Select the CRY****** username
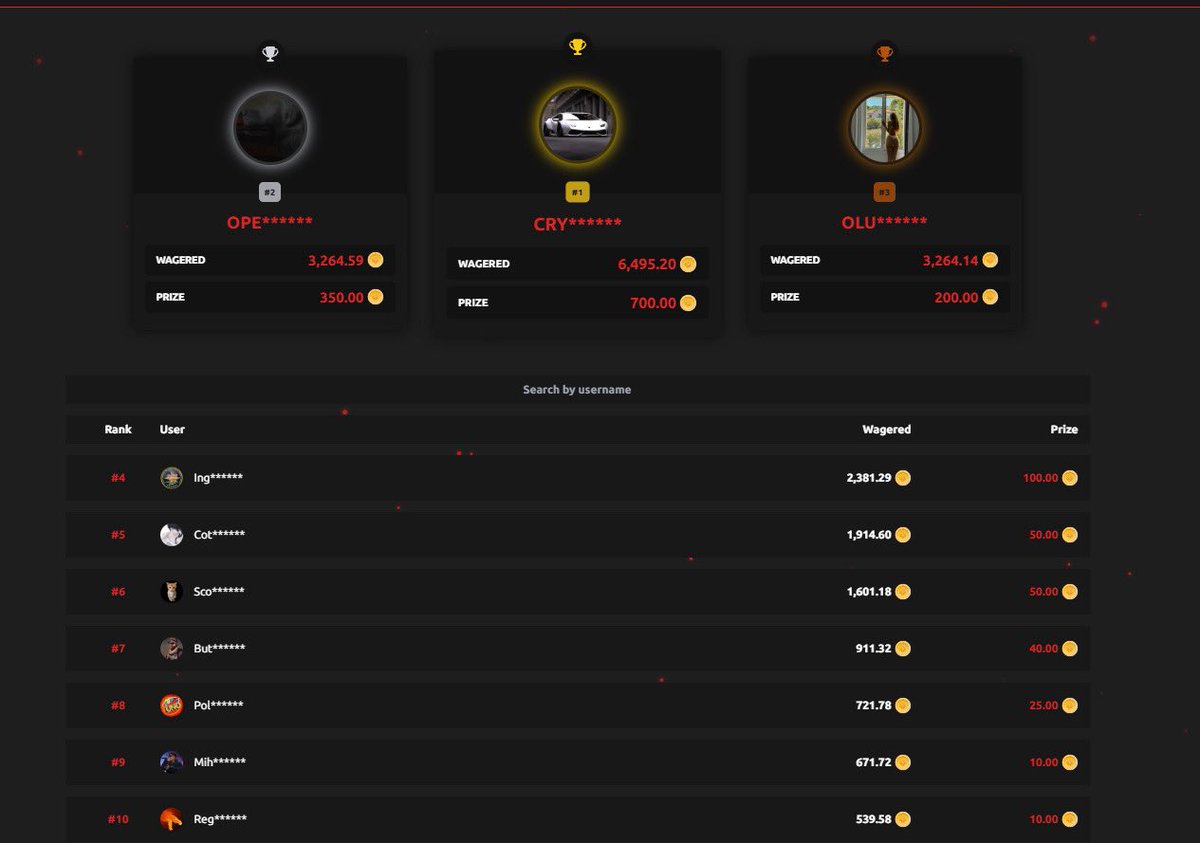This screenshot has height=843, width=1200. click(x=577, y=224)
